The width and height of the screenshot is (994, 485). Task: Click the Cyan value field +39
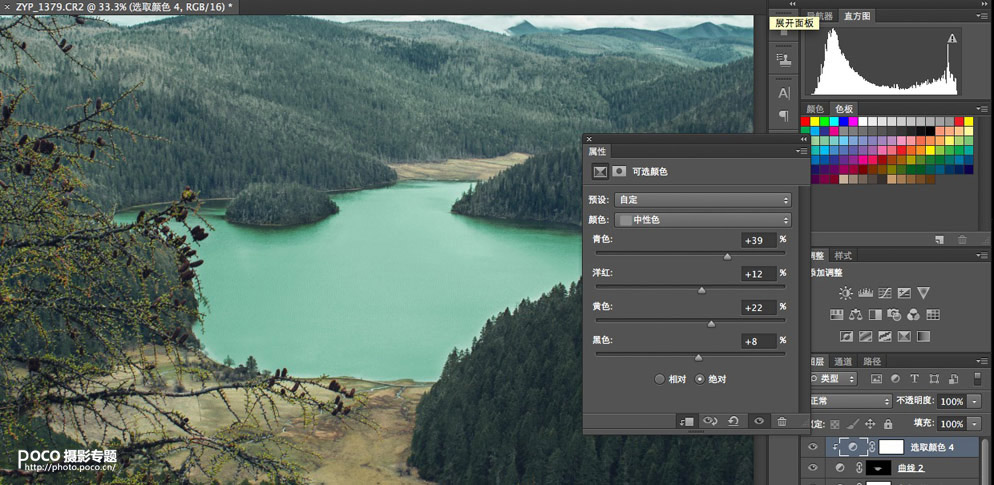pos(759,240)
